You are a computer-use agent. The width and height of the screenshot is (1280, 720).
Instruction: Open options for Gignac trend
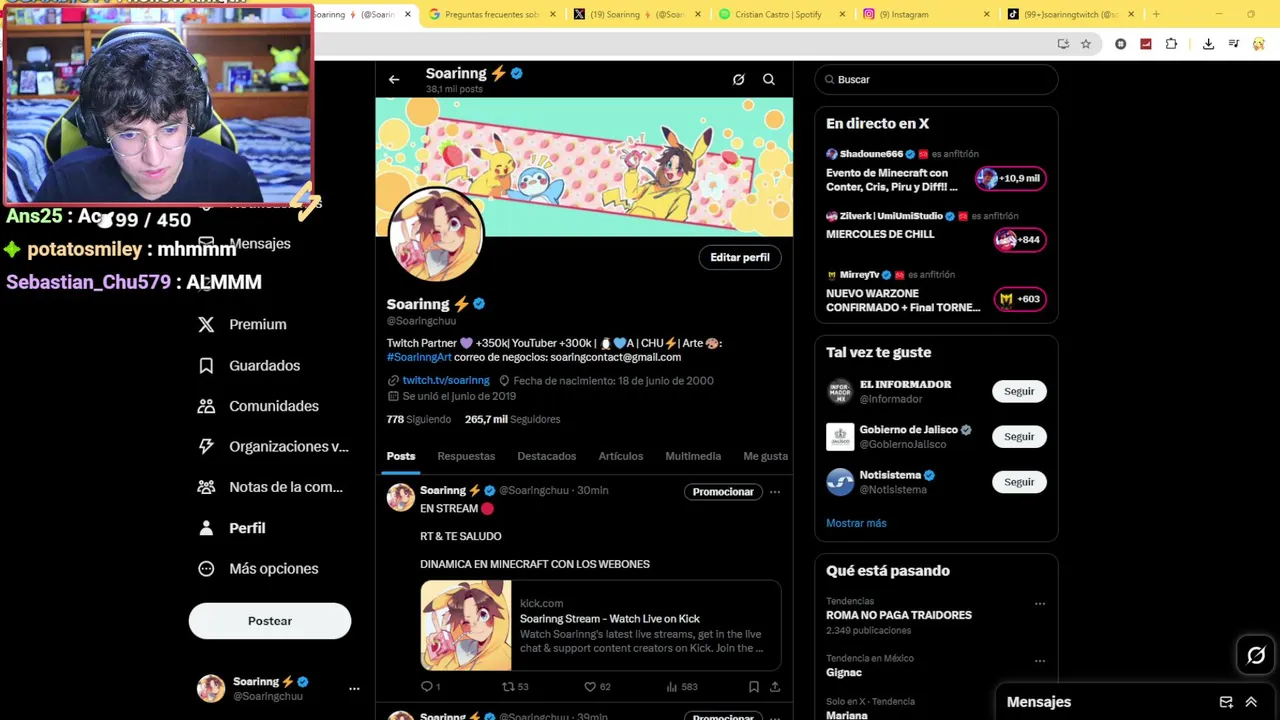[x=1040, y=661]
